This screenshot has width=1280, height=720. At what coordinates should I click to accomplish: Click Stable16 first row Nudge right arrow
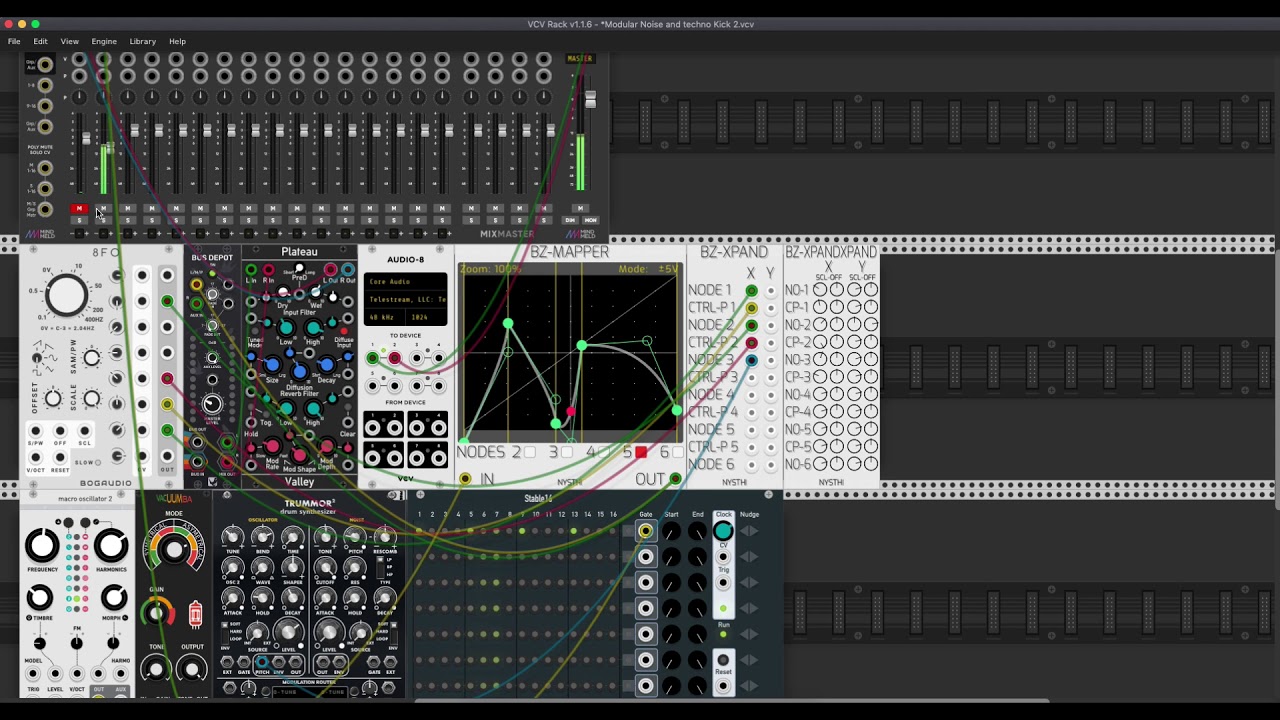pyautogui.click(x=755, y=531)
